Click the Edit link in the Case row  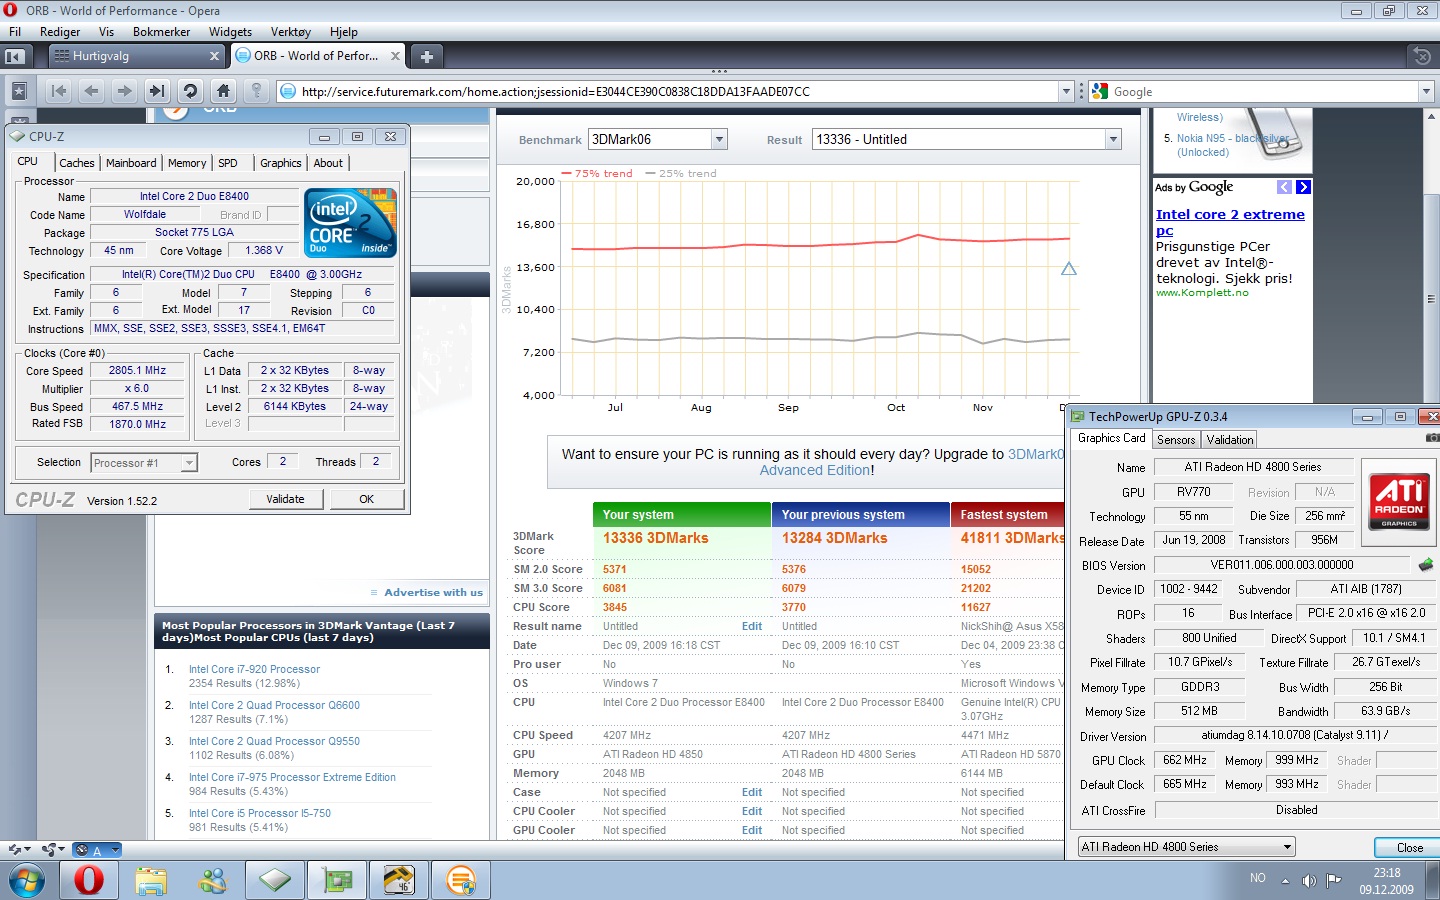(752, 793)
